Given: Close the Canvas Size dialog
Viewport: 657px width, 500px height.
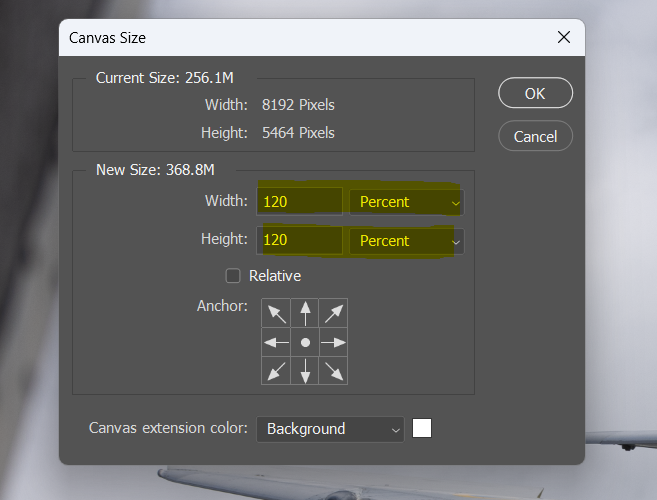Looking at the screenshot, I should coord(564,37).
